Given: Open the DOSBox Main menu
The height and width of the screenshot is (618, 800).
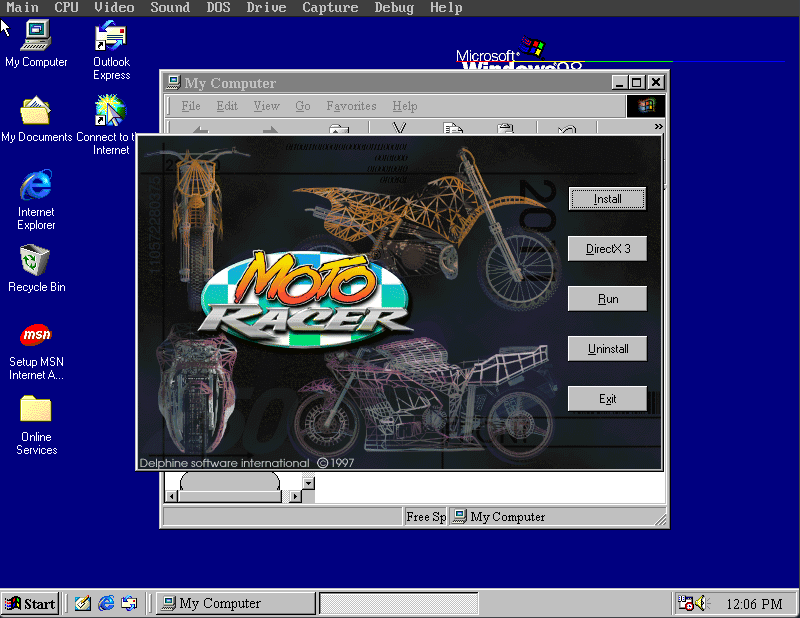Looking at the screenshot, I should coord(22,8).
